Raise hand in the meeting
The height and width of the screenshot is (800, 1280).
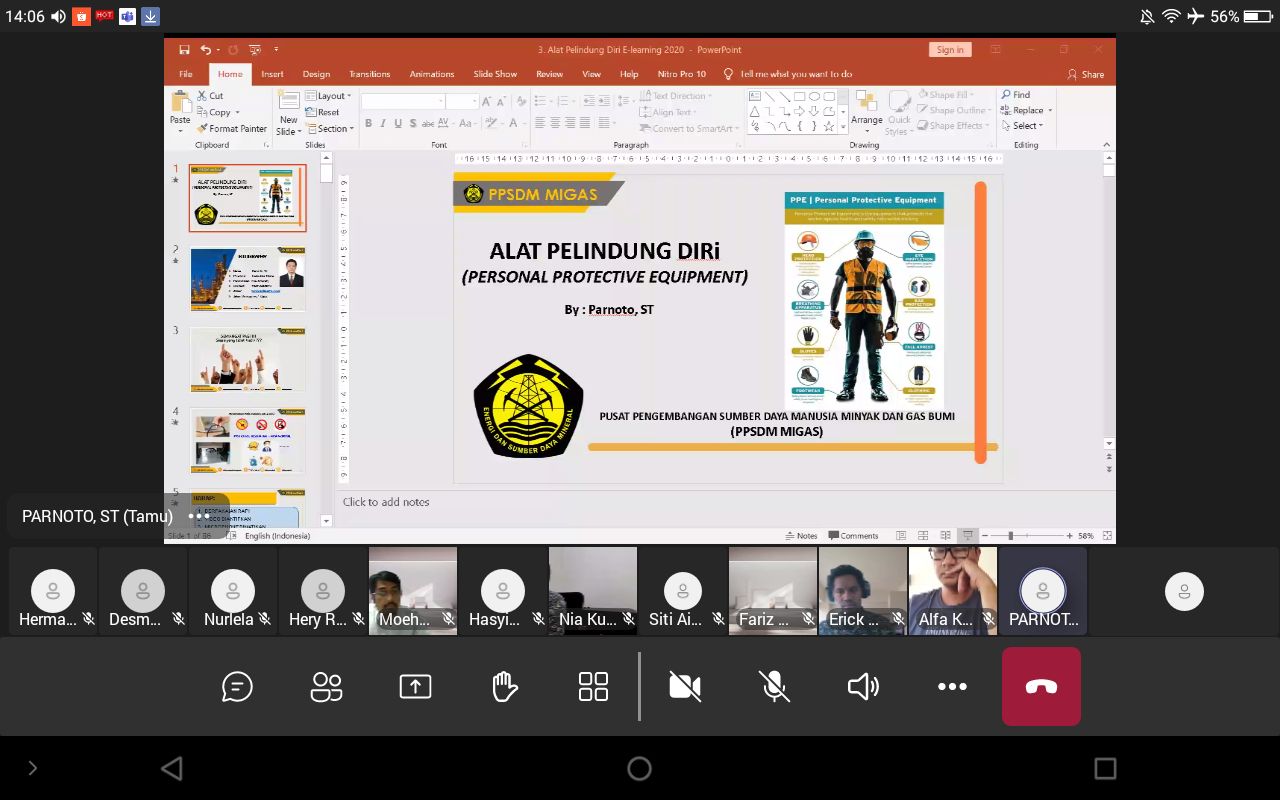[x=504, y=687]
